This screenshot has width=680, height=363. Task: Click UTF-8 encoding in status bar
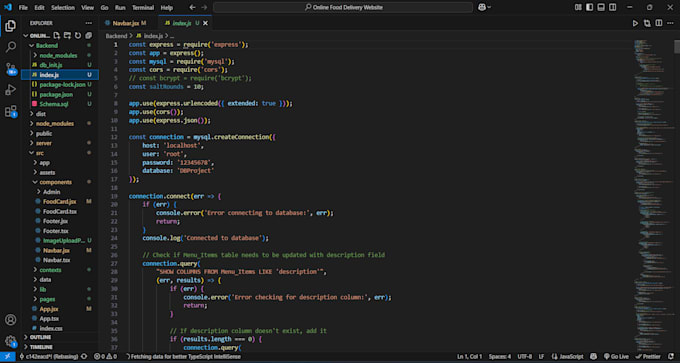[524, 356]
